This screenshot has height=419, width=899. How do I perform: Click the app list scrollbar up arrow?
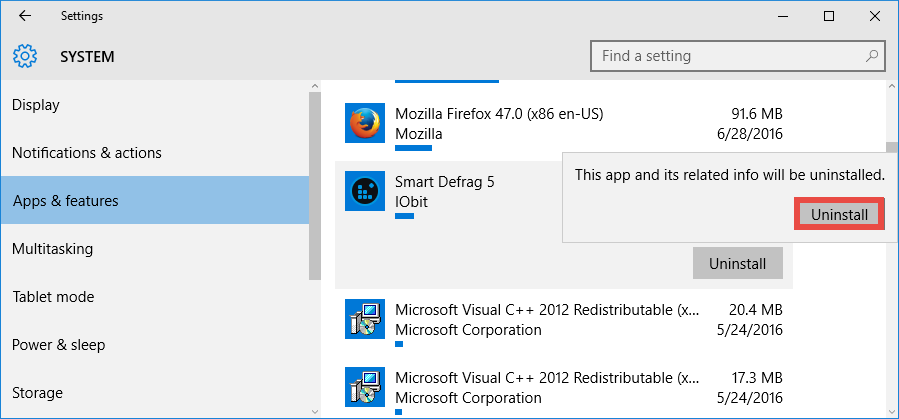point(891,86)
